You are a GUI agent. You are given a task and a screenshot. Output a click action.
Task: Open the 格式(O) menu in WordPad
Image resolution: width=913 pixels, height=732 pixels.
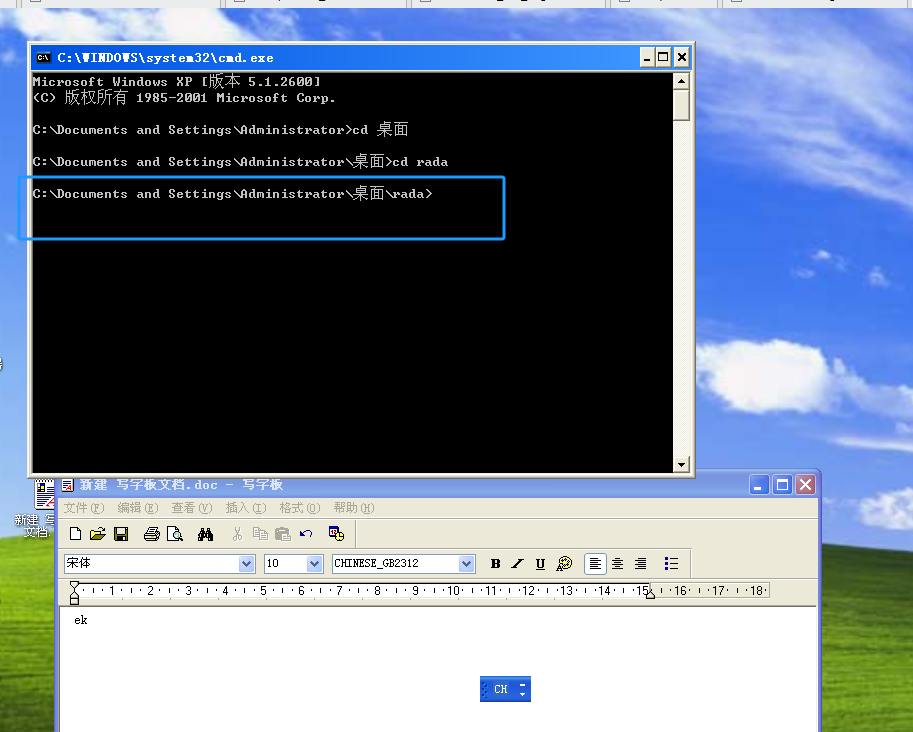(300, 508)
